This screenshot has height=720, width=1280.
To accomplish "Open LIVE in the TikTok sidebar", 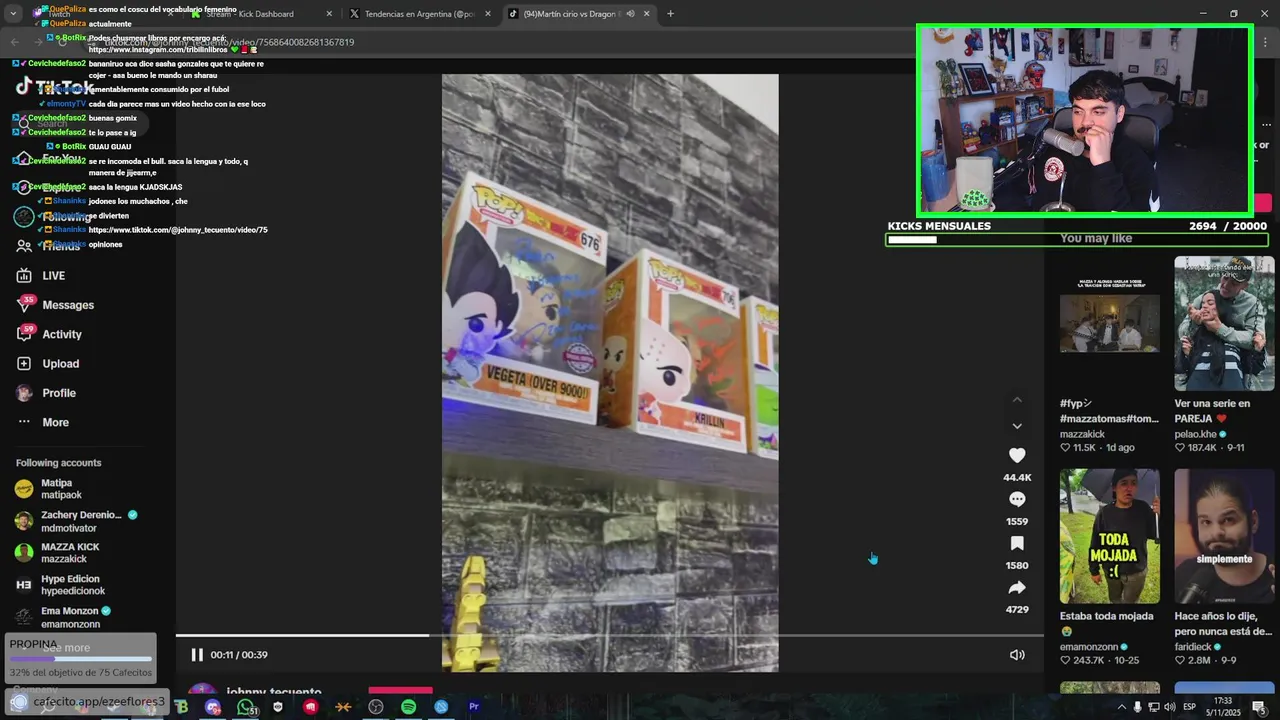I will (54, 276).
